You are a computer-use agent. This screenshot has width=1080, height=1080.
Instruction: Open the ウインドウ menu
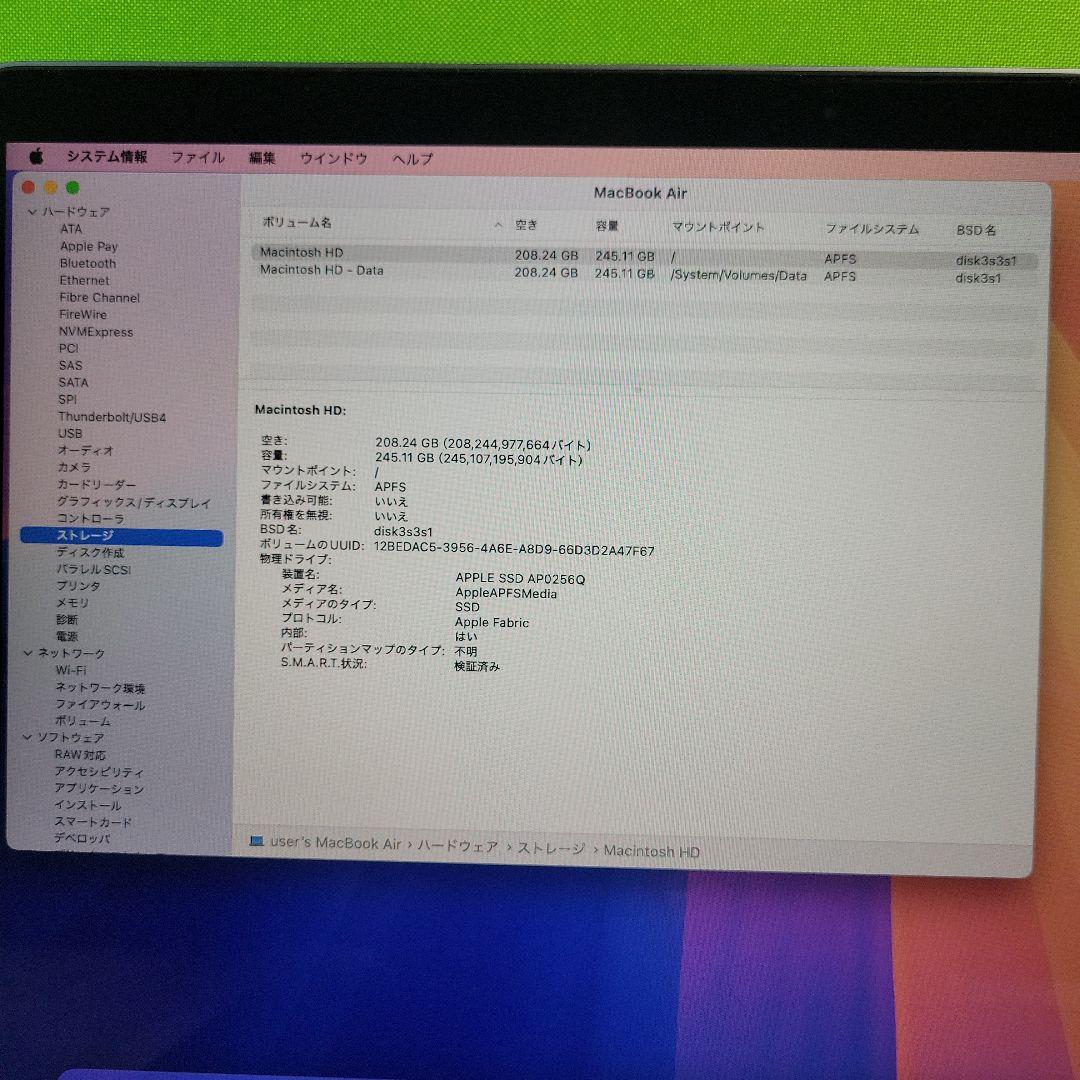[331, 158]
